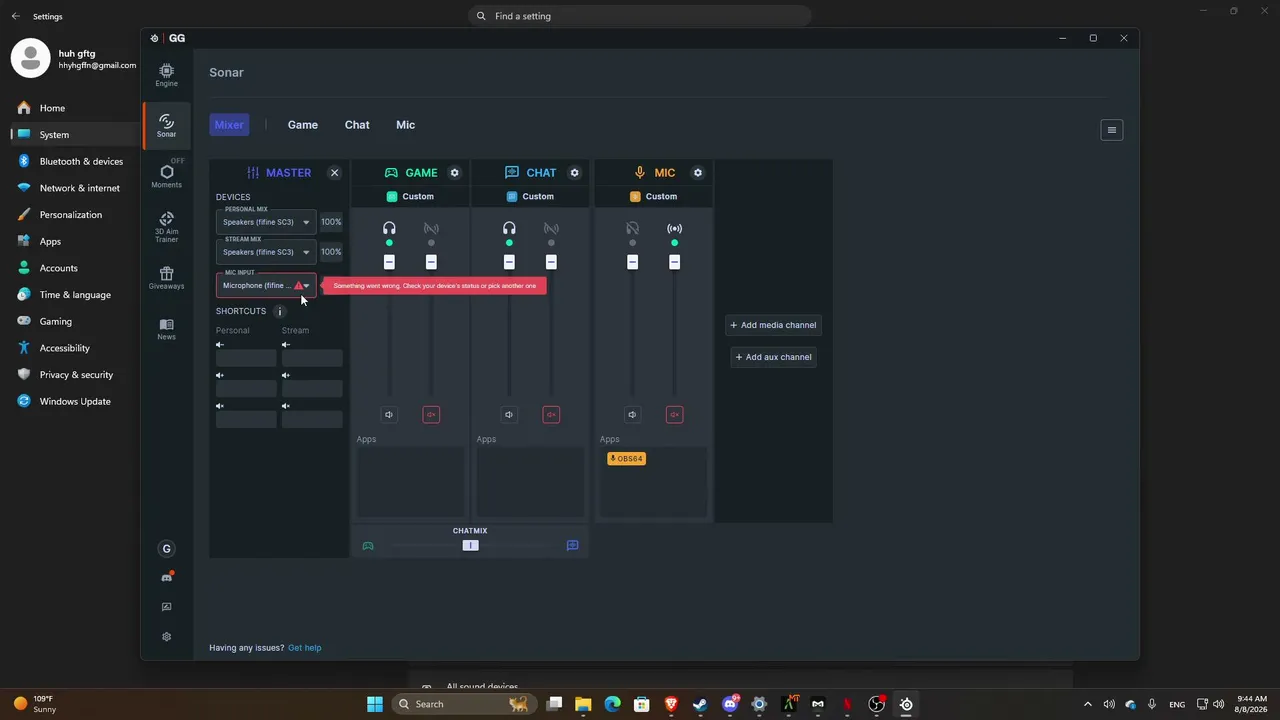Select the OBS64 app chip

(626, 459)
